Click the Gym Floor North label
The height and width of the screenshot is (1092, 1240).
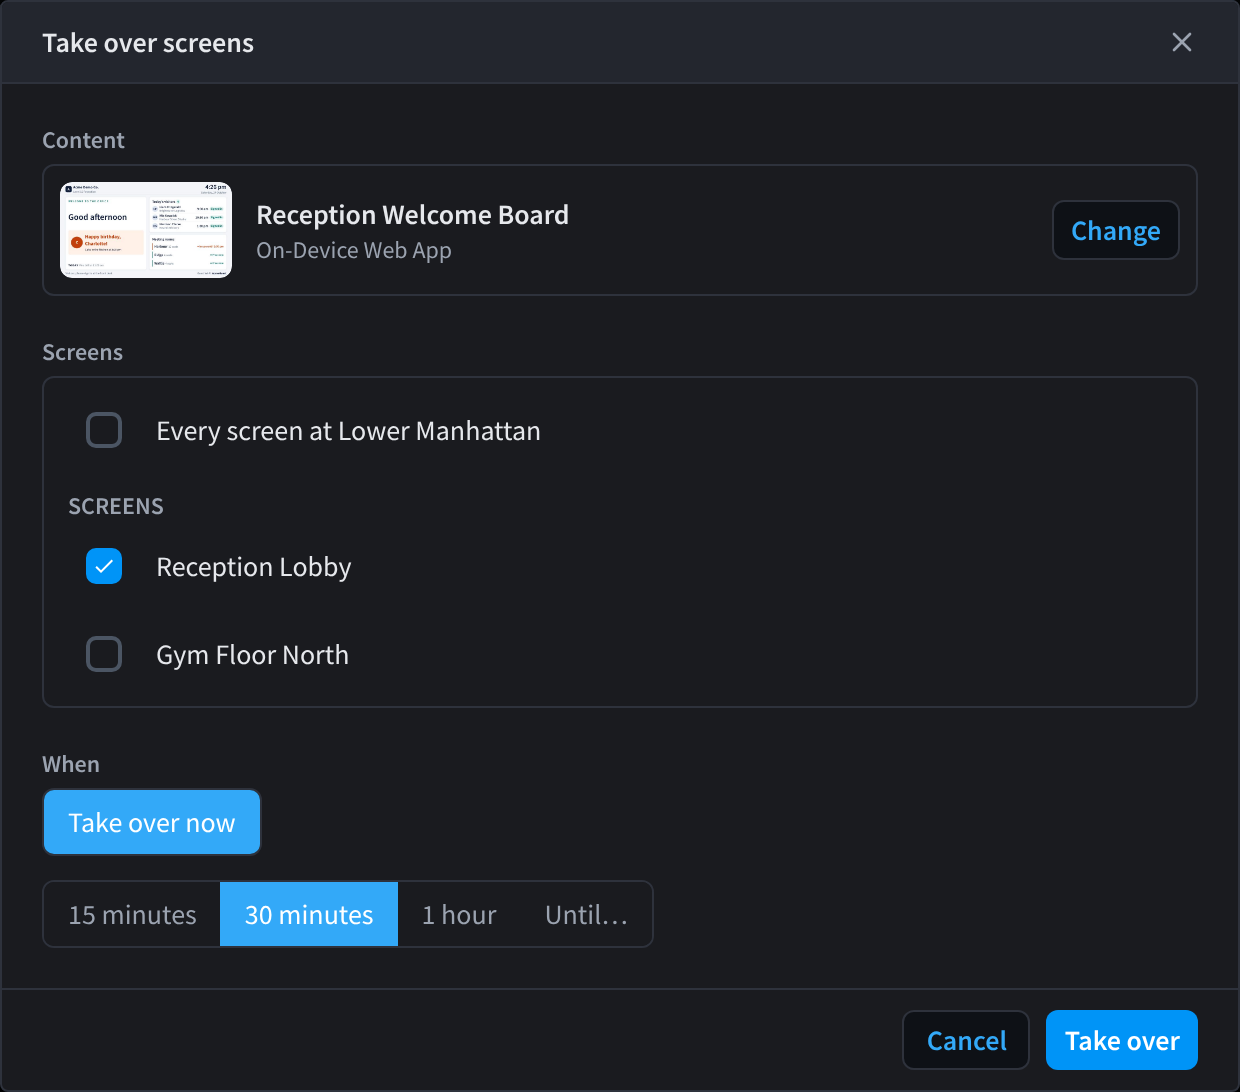tap(253, 655)
